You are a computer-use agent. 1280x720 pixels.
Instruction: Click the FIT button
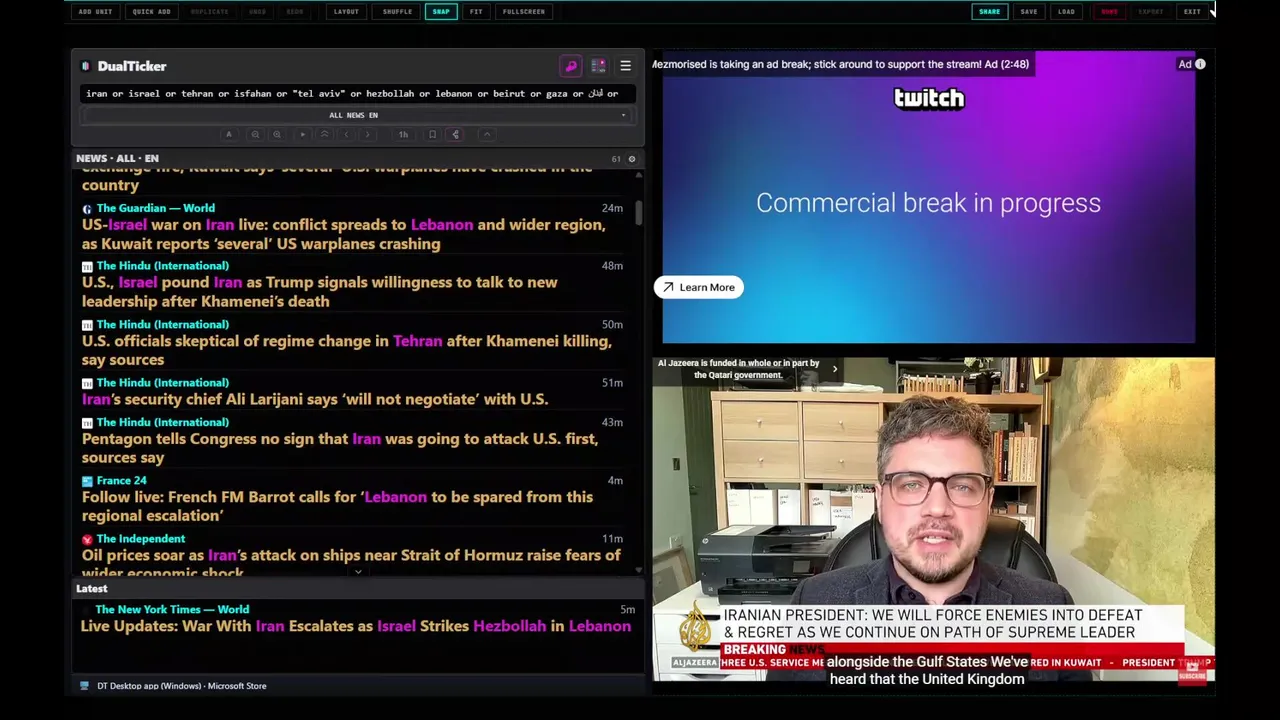coord(476,12)
